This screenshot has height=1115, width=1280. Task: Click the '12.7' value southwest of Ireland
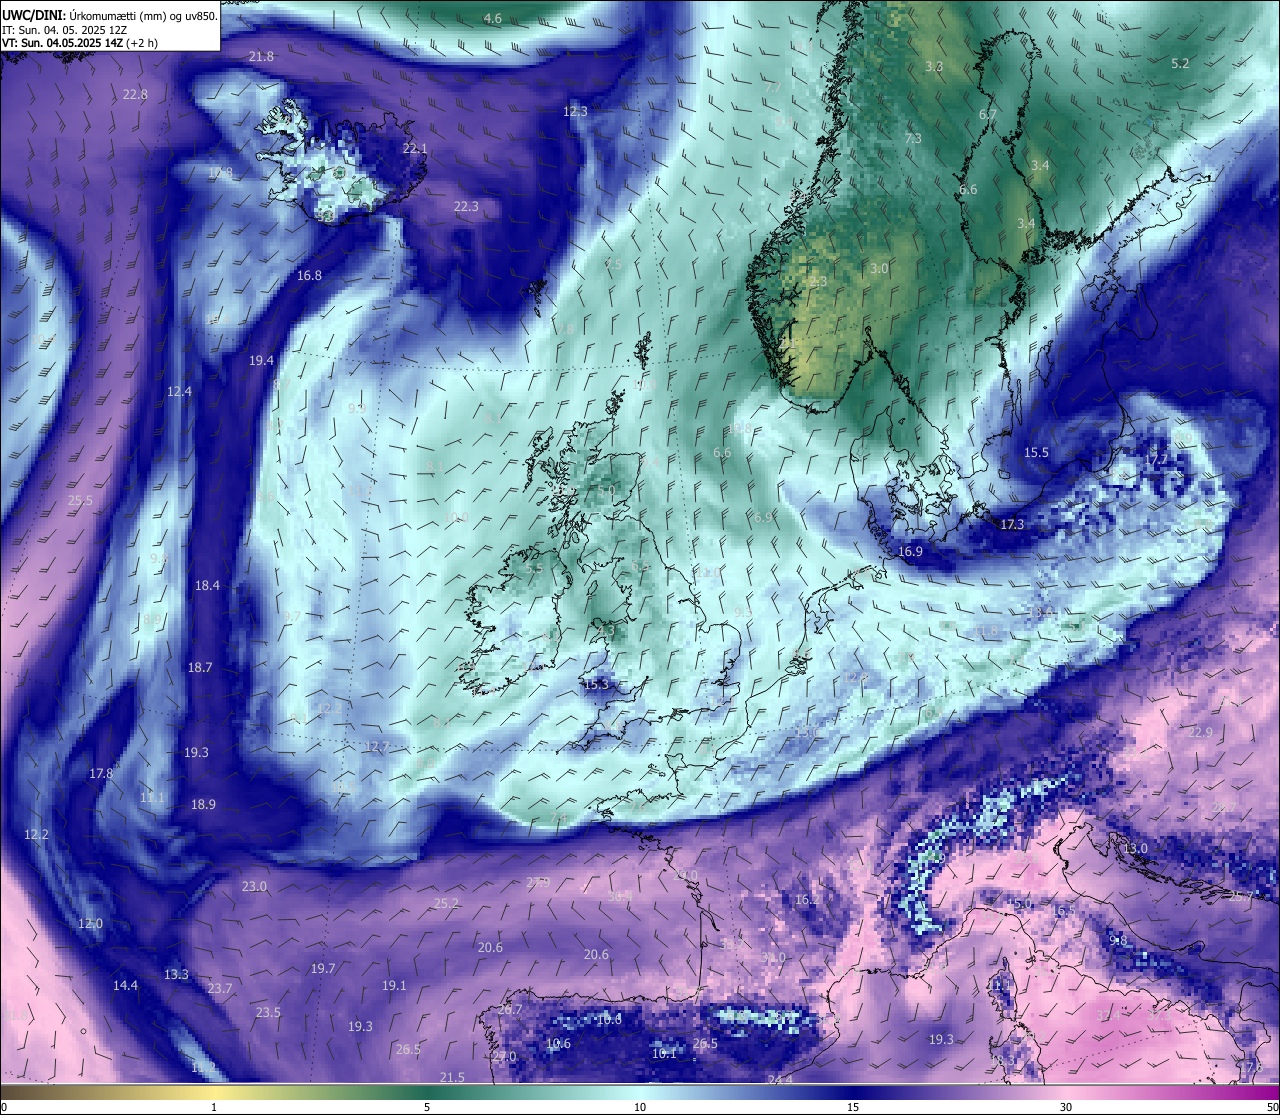pyautogui.click(x=377, y=747)
